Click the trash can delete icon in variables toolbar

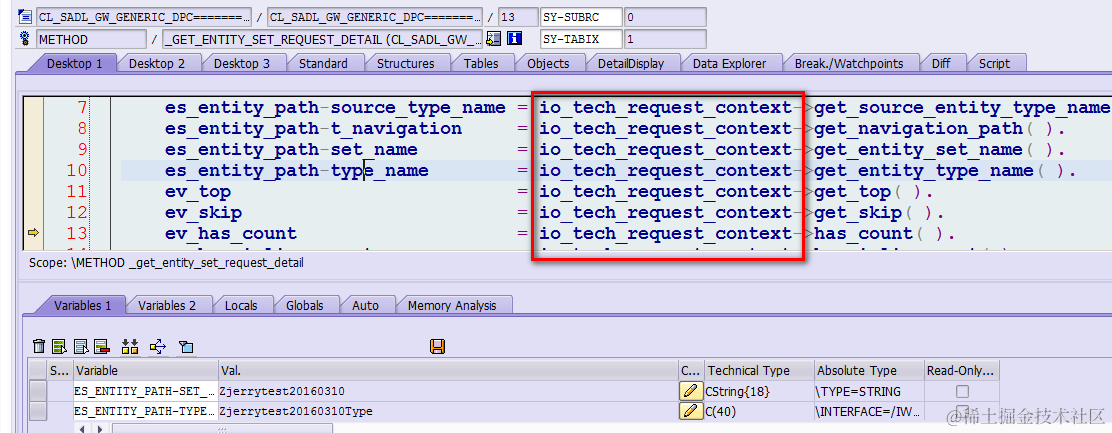click(39, 347)
